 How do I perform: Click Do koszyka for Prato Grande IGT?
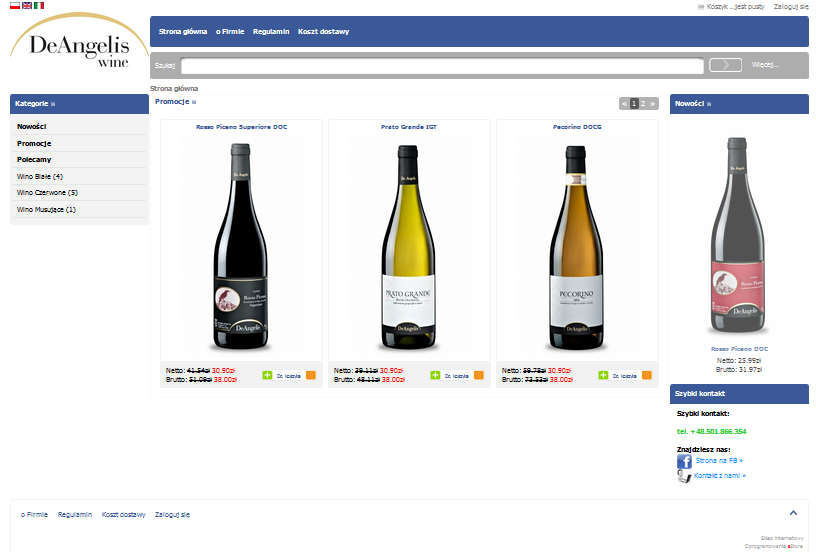[457, 376]
